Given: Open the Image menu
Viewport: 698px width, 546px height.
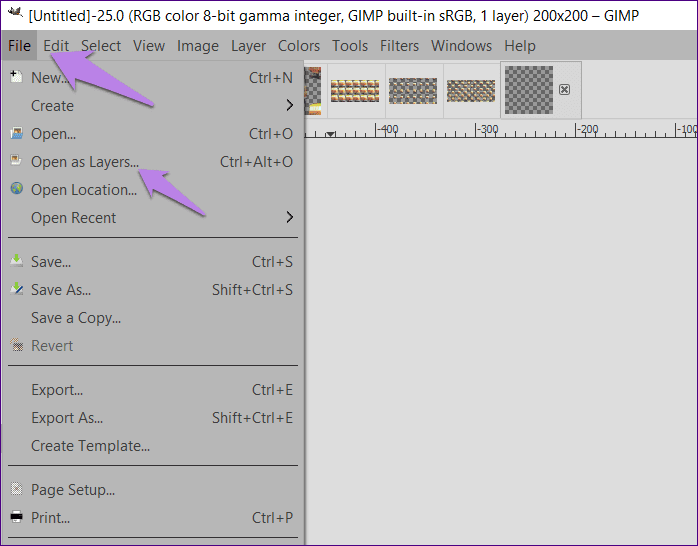Looking at the screenshot, I should click(x=198, y=45).
